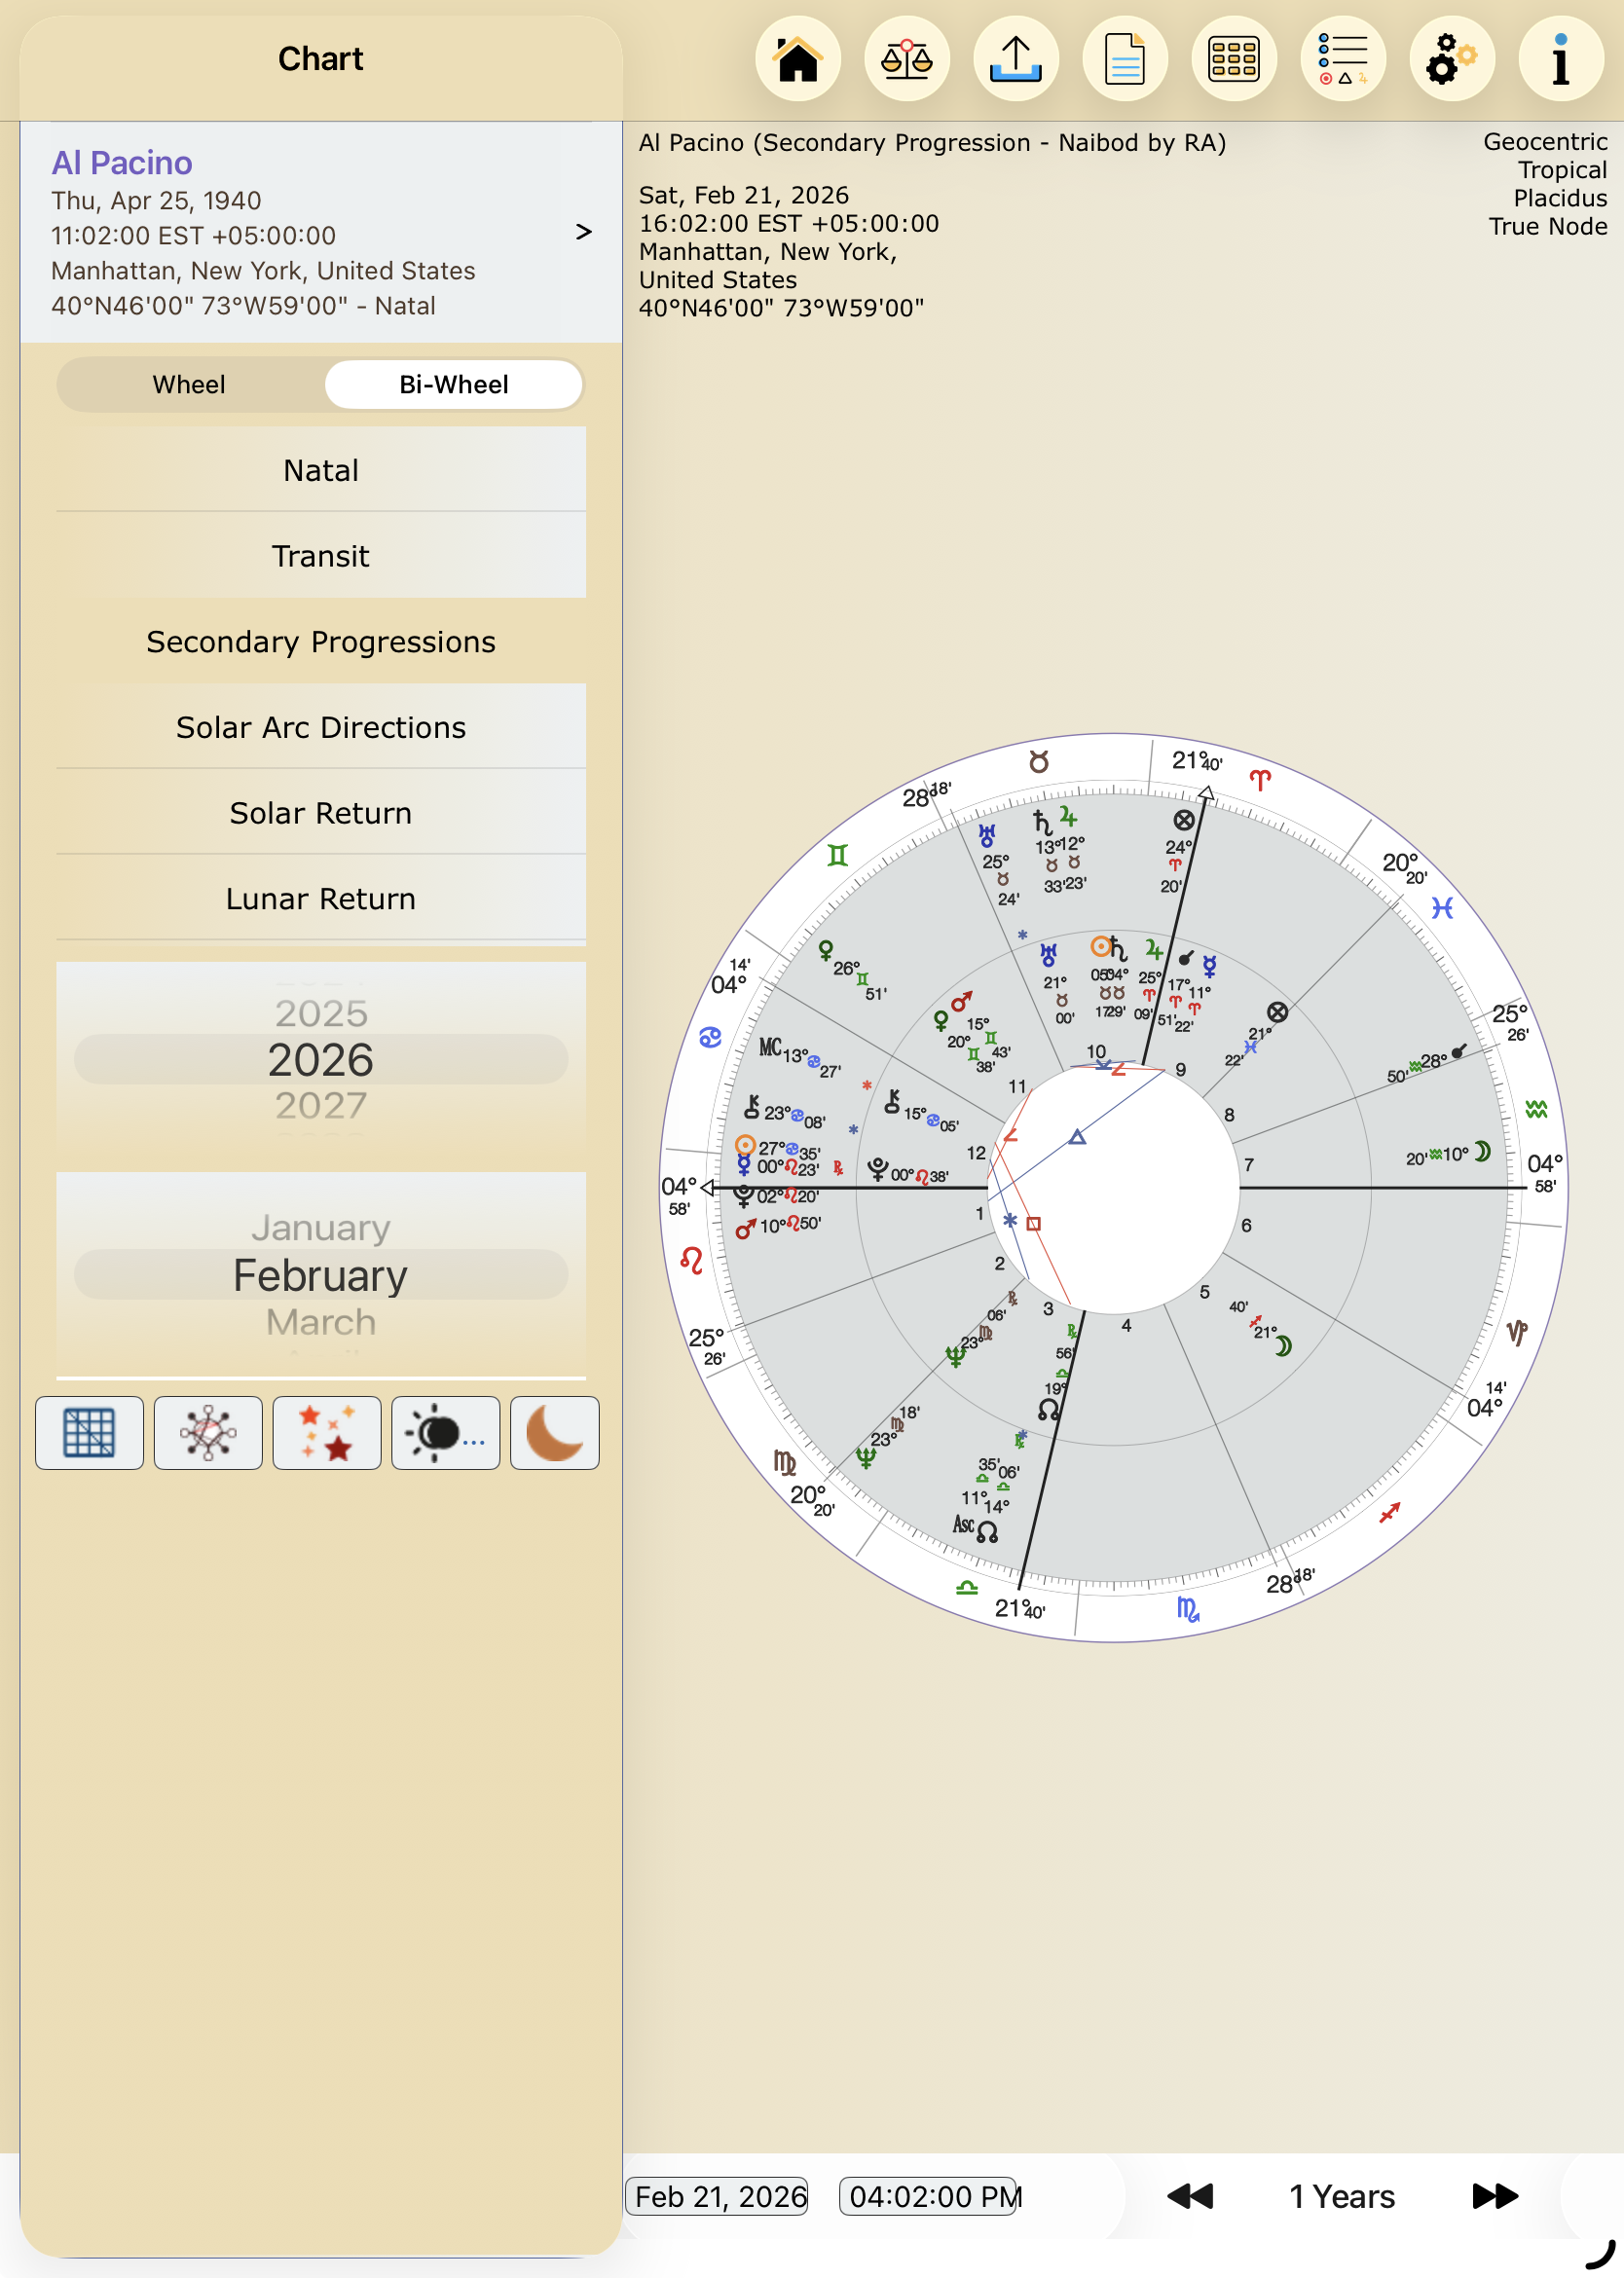Step forward one year with double arrow

(x=1494, y=2196)
